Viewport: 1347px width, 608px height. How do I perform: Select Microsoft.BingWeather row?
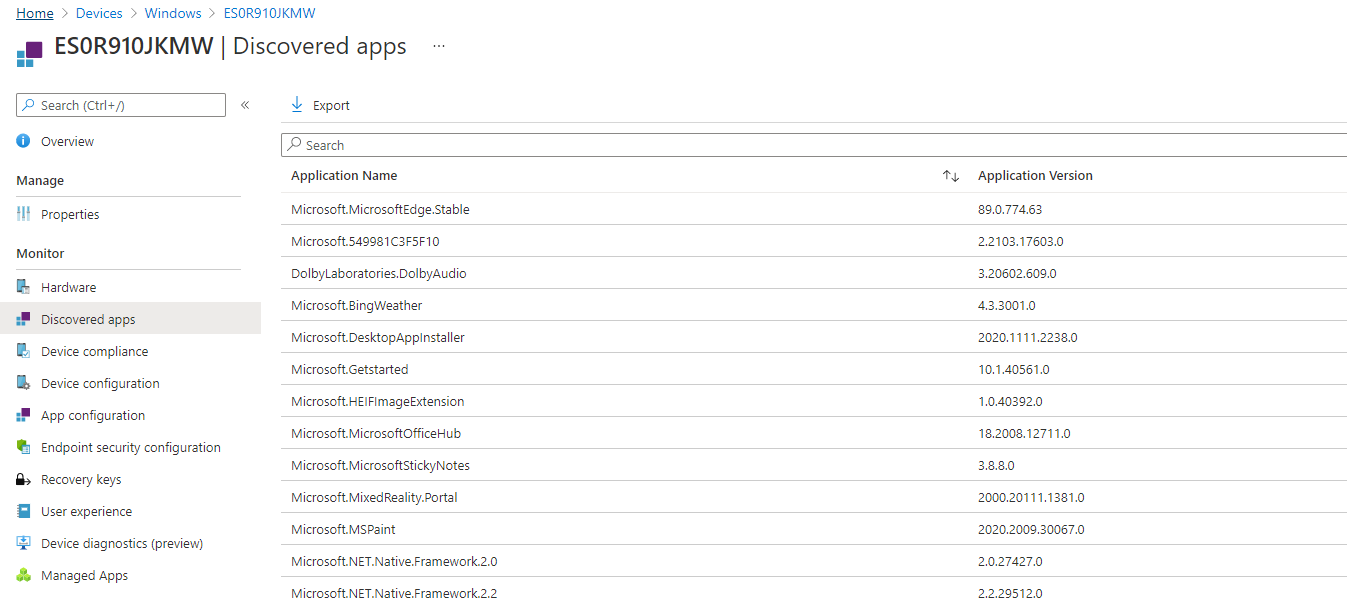click(x=814, y=306)
